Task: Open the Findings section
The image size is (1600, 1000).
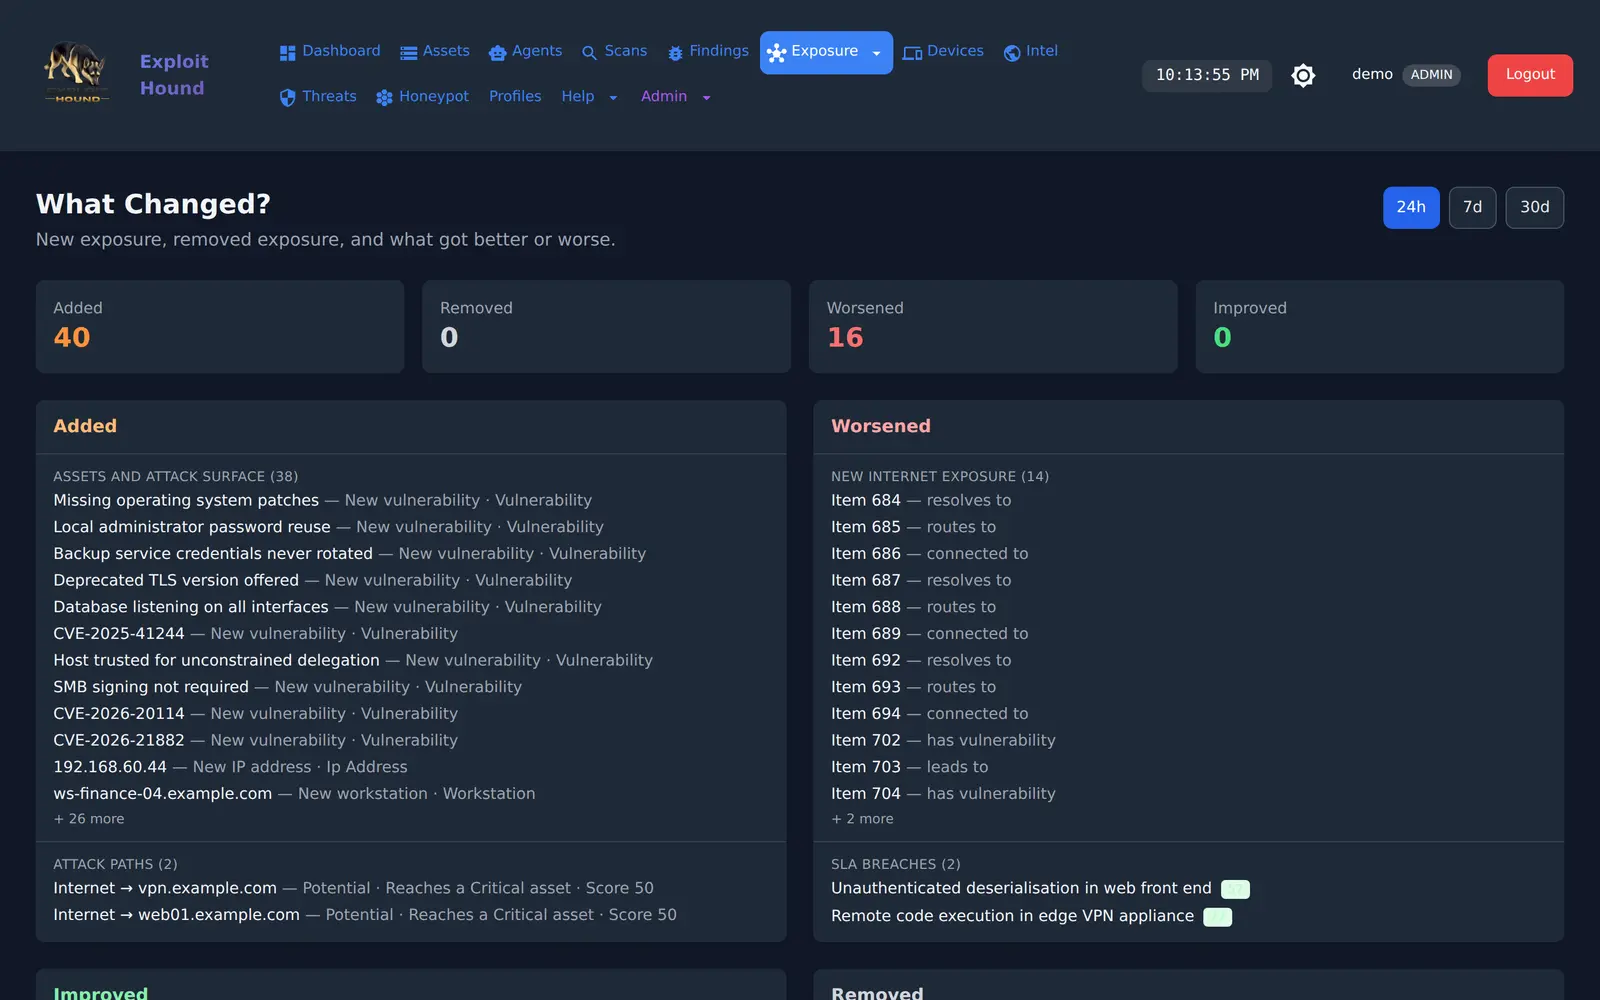Action: pyautogui.click(x=708, y=51)
